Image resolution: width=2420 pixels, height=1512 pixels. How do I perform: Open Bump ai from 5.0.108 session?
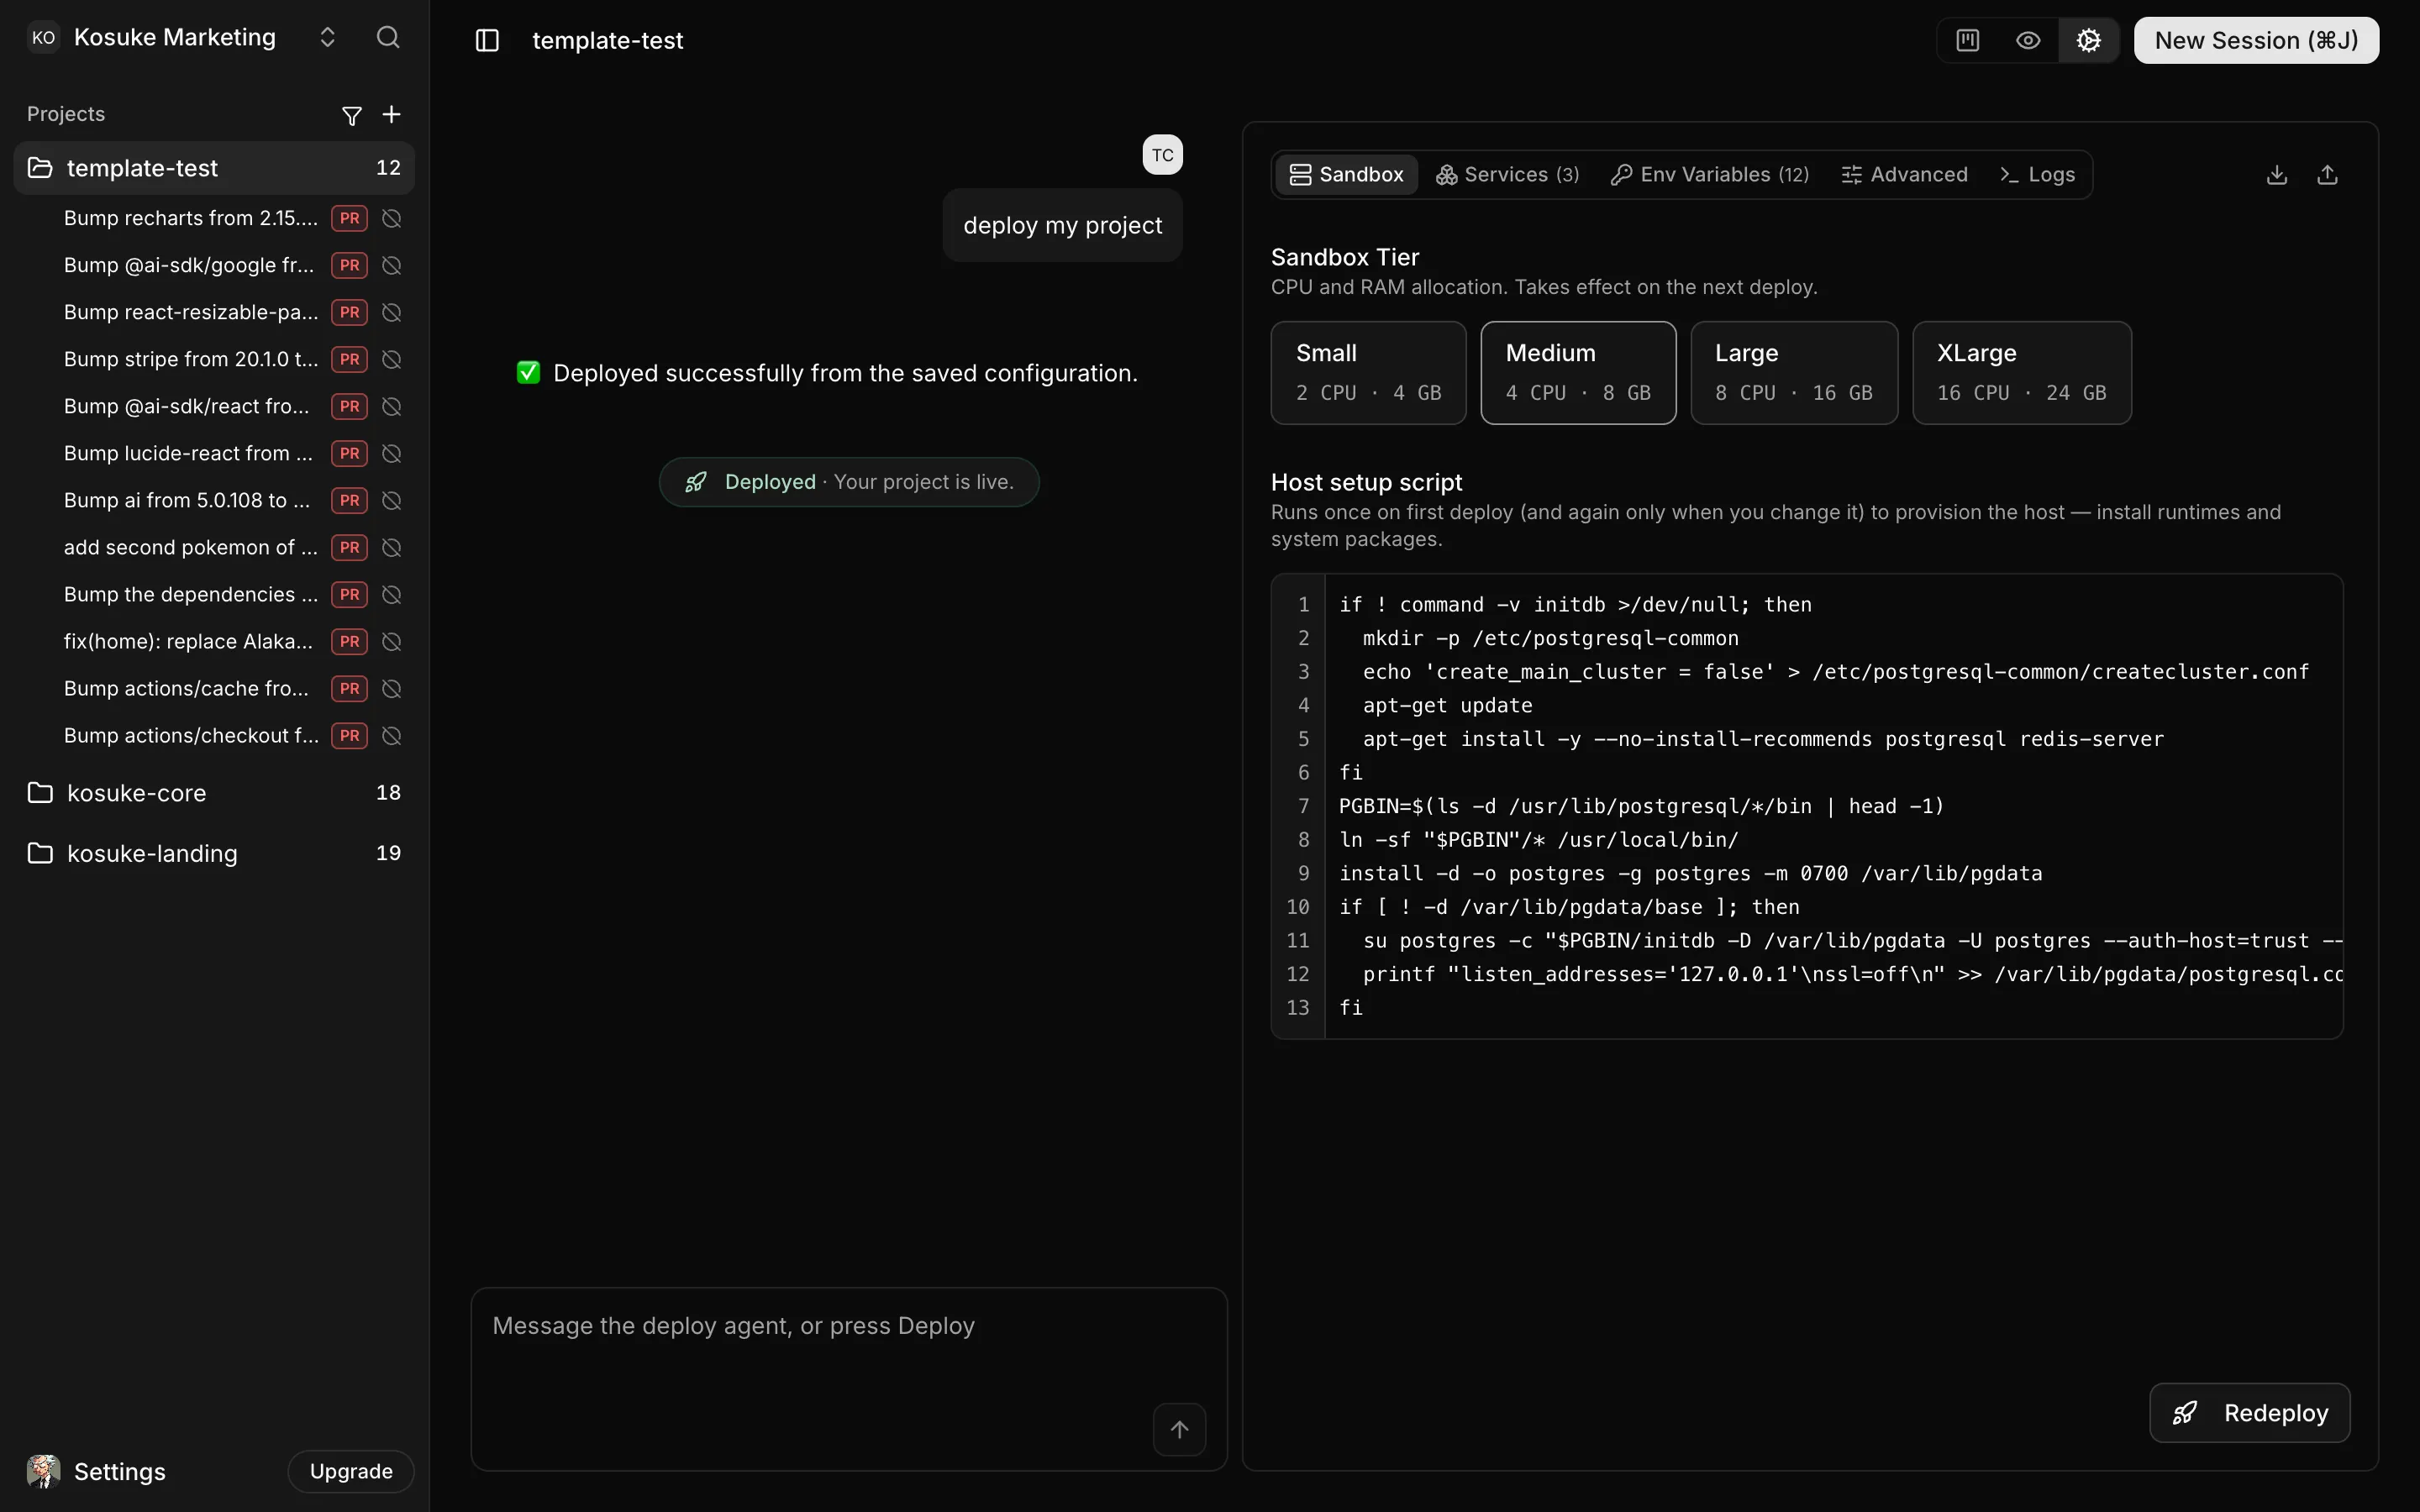(x=186, y=500)
